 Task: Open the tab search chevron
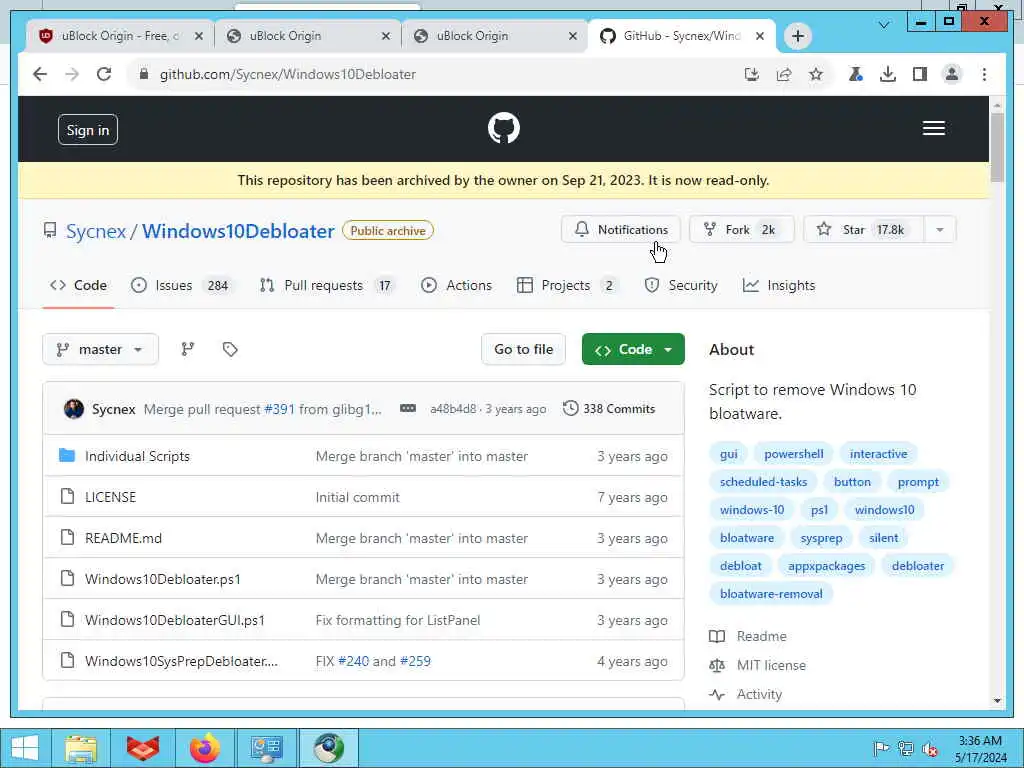click(884, 25)
